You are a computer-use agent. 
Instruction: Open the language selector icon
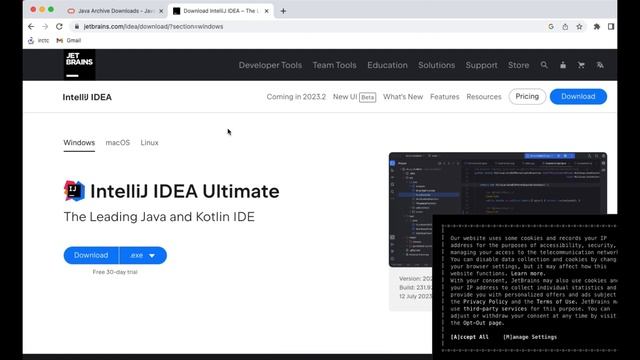pyautogui.click(x=600, y=65)
